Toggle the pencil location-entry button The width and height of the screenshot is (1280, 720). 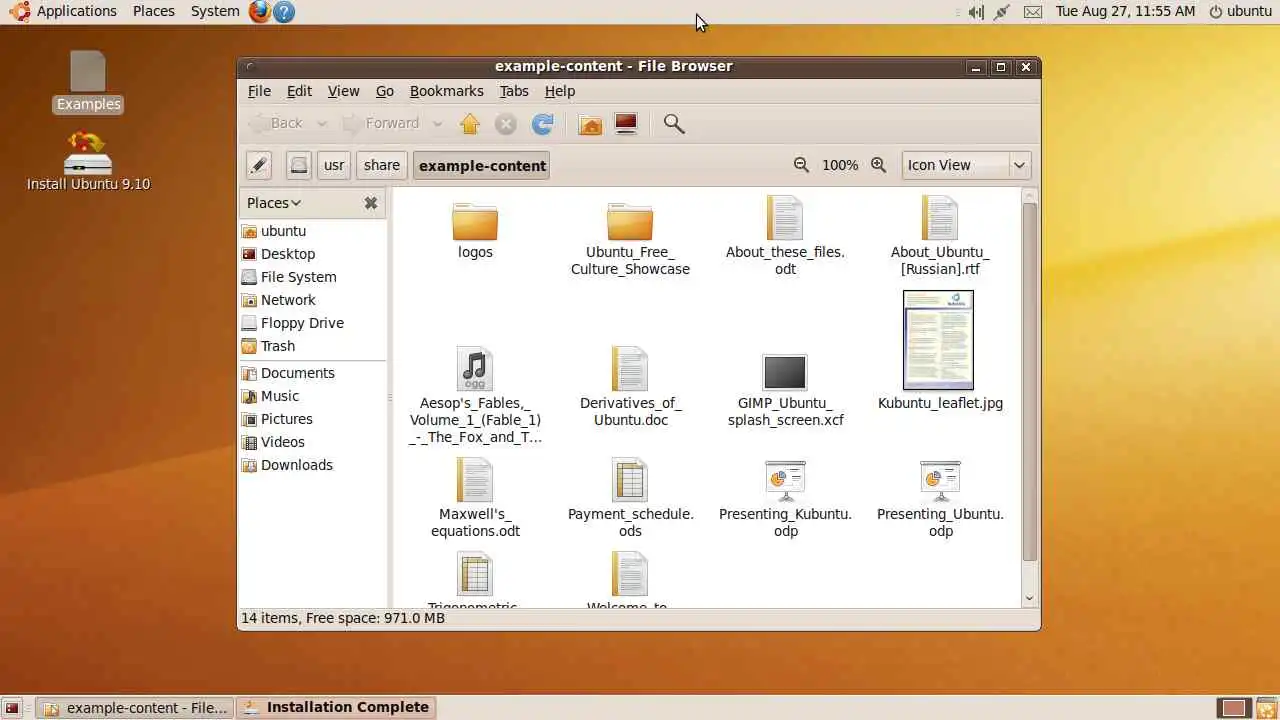click(258, 165)
